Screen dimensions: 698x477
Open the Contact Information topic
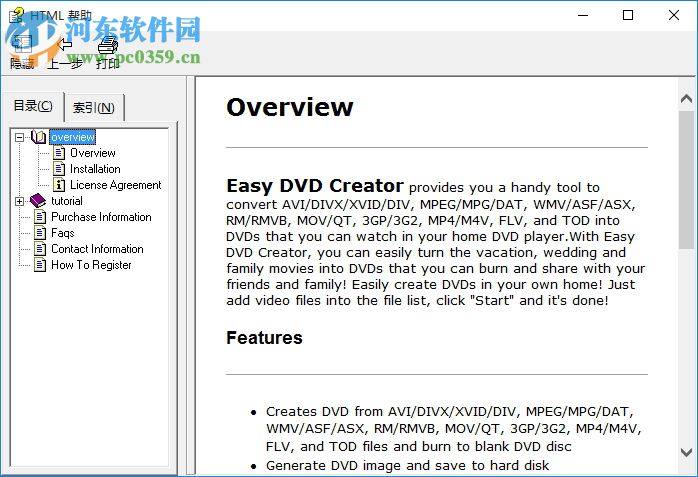(x=97, y=249)
